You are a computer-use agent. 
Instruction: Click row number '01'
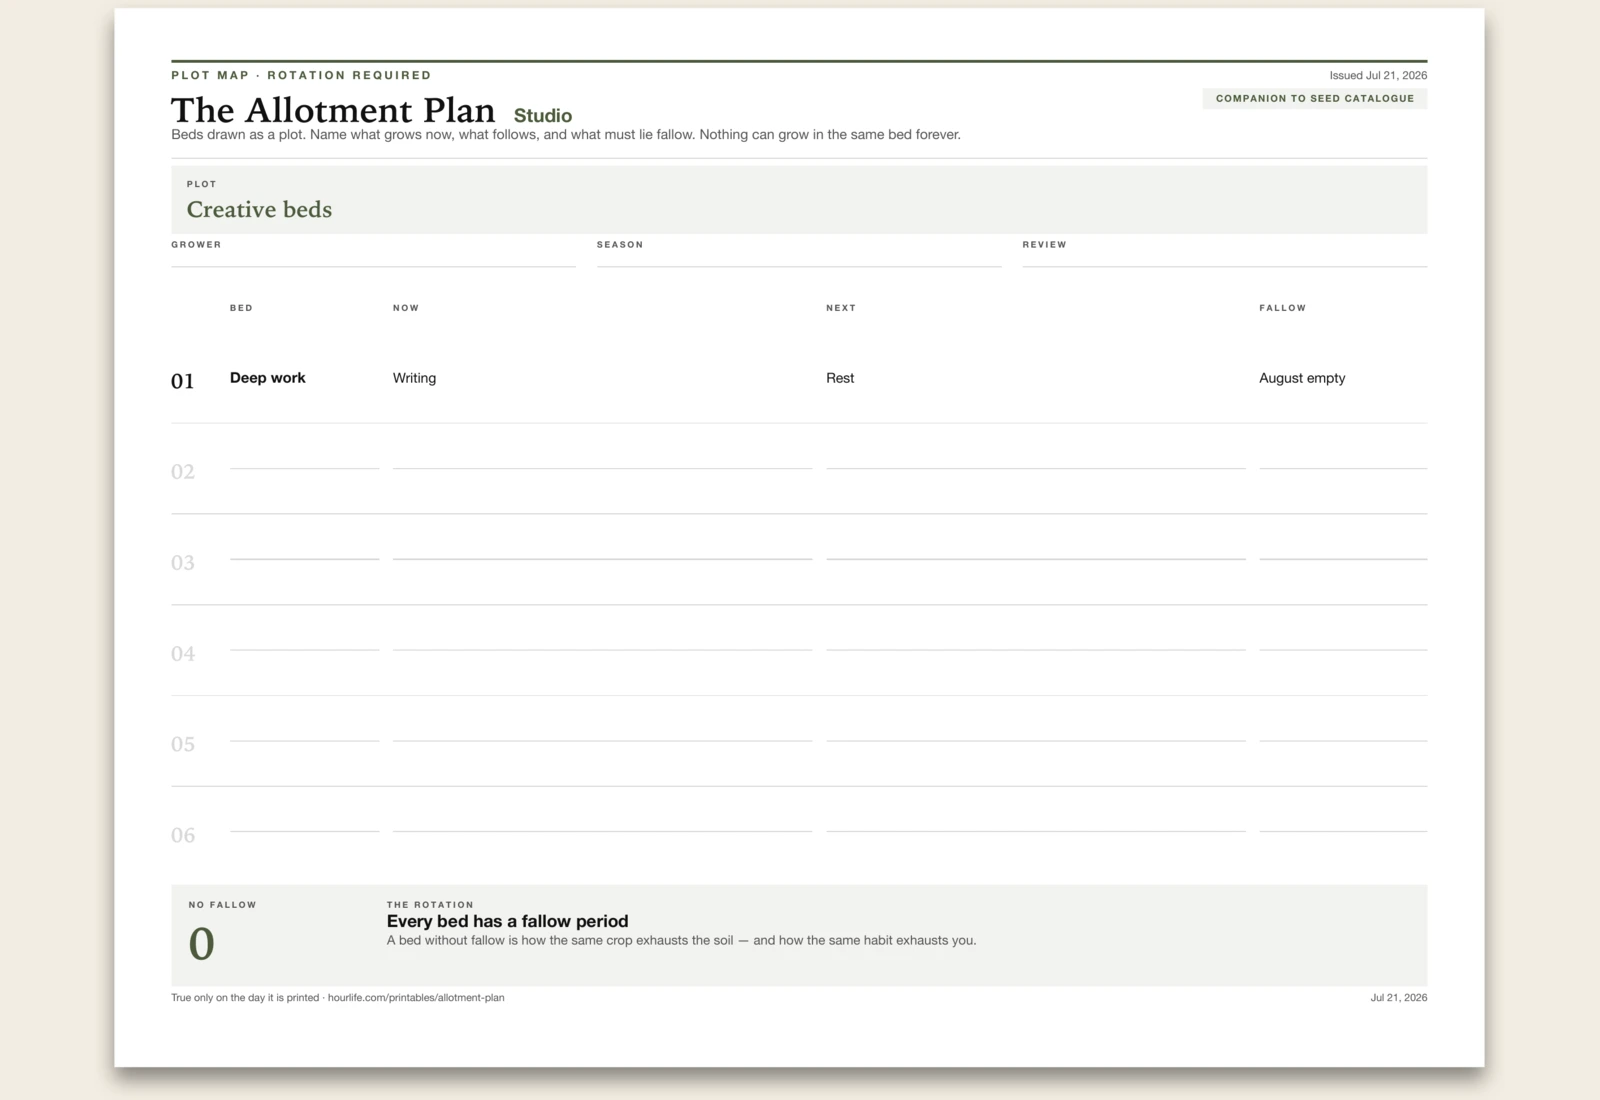point(182,381)
